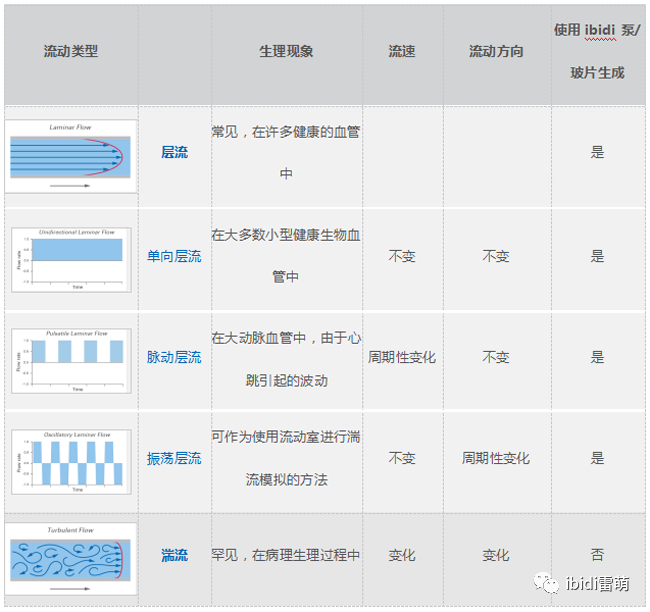Open the Turbulent Flow diagram thumbnail
The image size is (650, 612).
70,557
